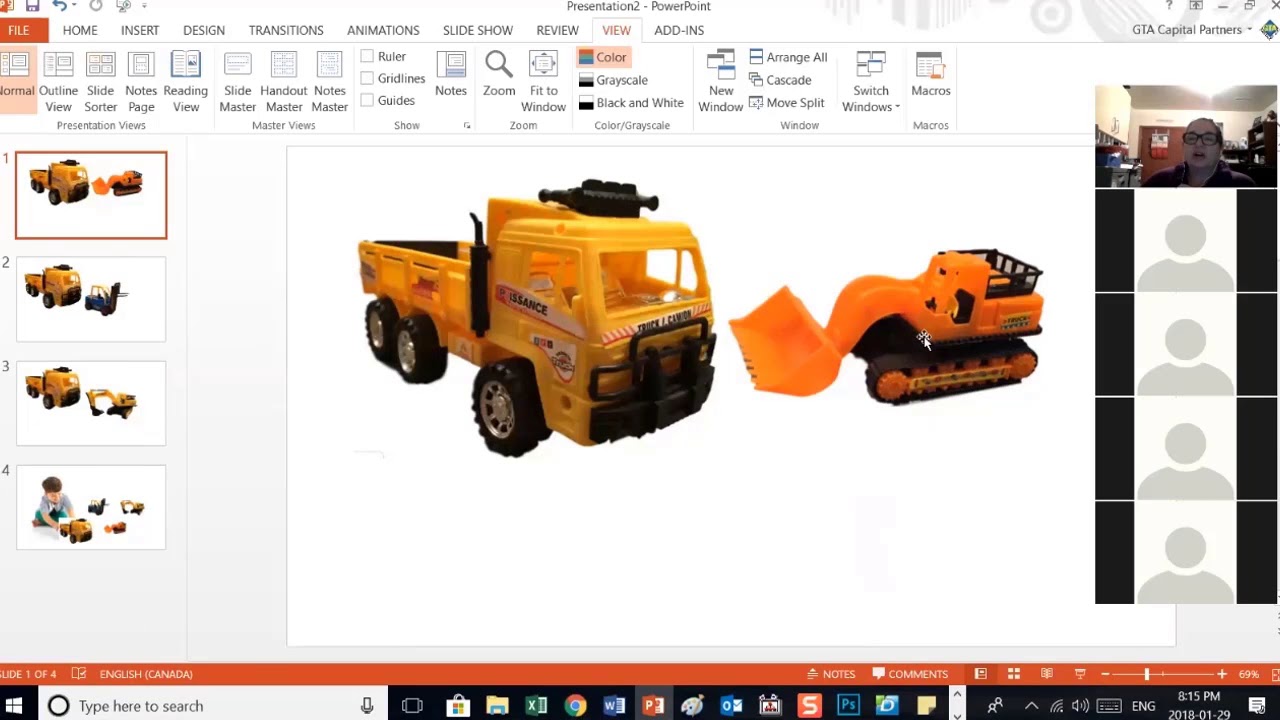Click ENGLISH (CANADA) language indicator
Image resolution: width=1280 pixels, height=720 pixels.
tap(146, 674)
